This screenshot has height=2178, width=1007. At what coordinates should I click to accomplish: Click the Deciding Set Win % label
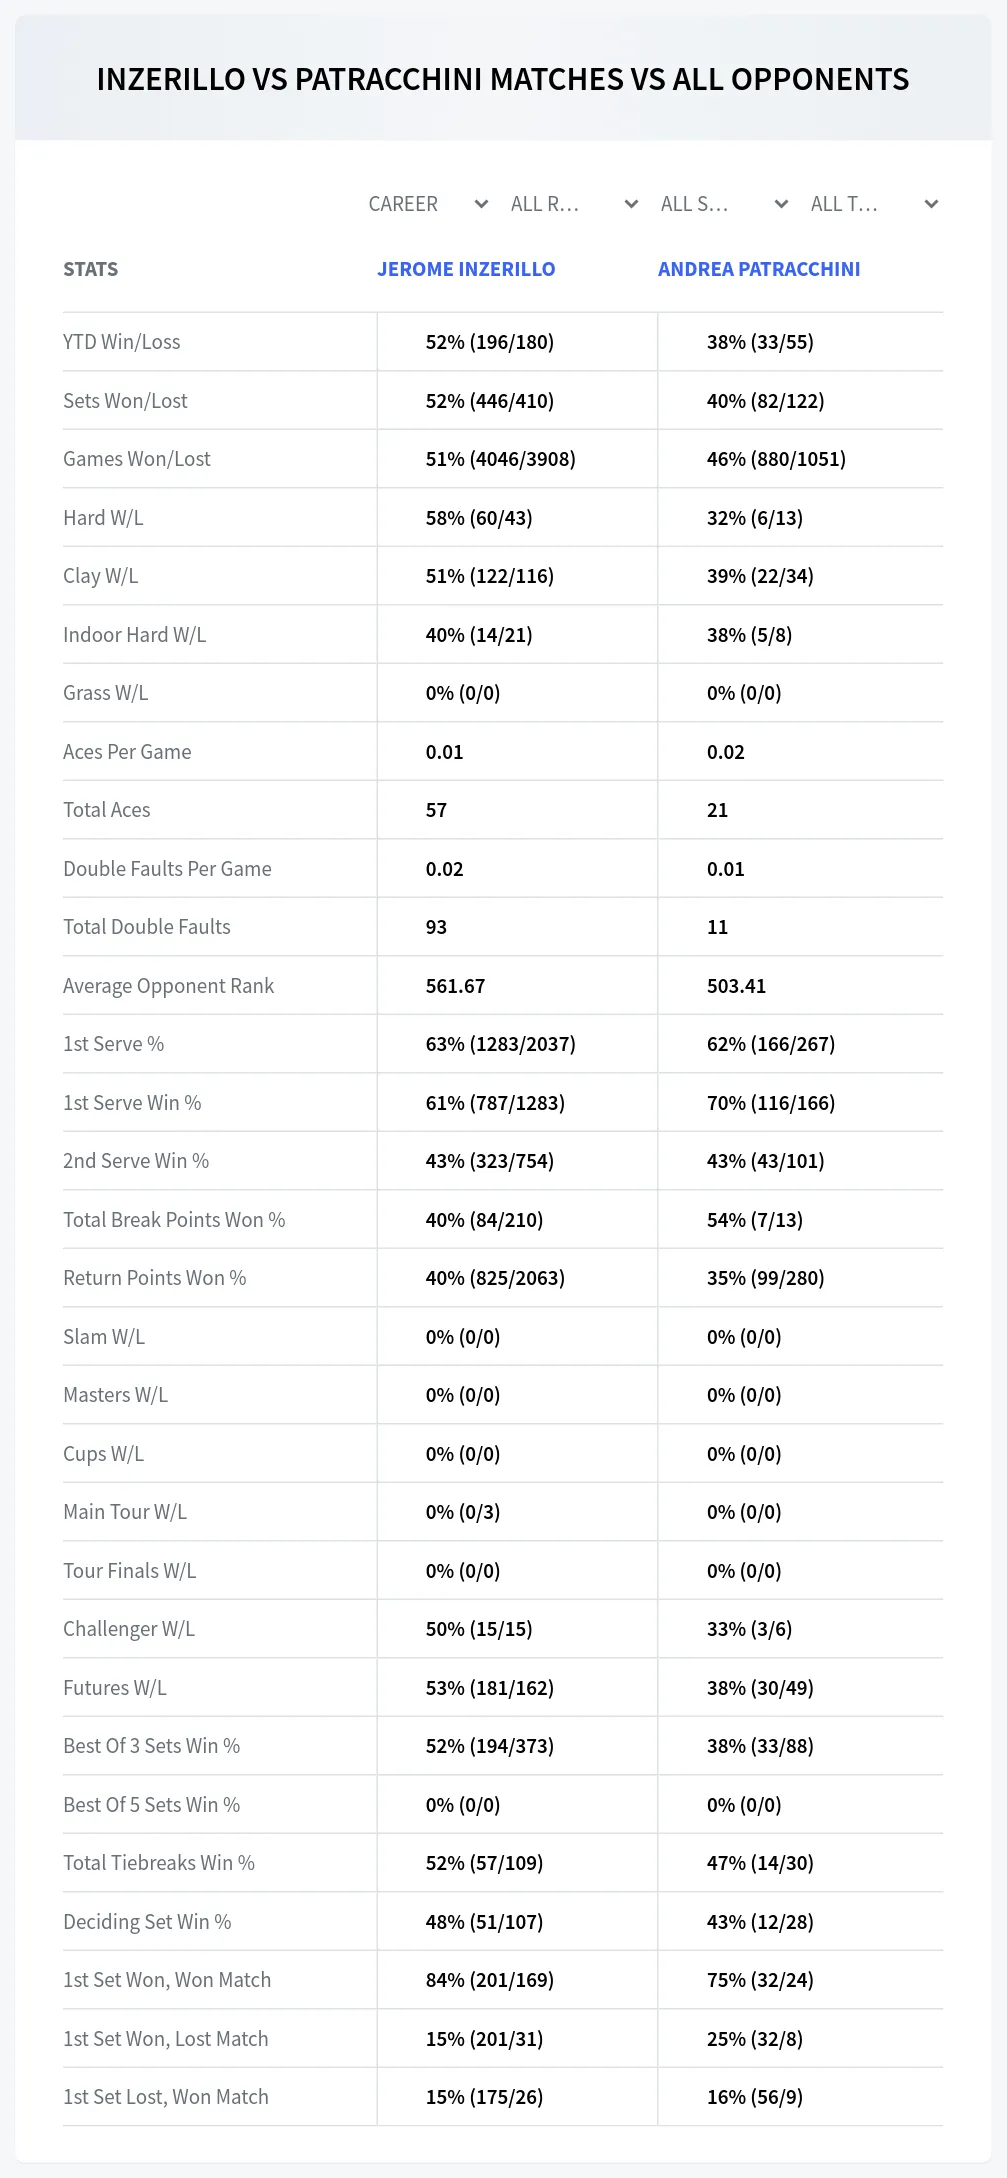tap(147, 1922)
